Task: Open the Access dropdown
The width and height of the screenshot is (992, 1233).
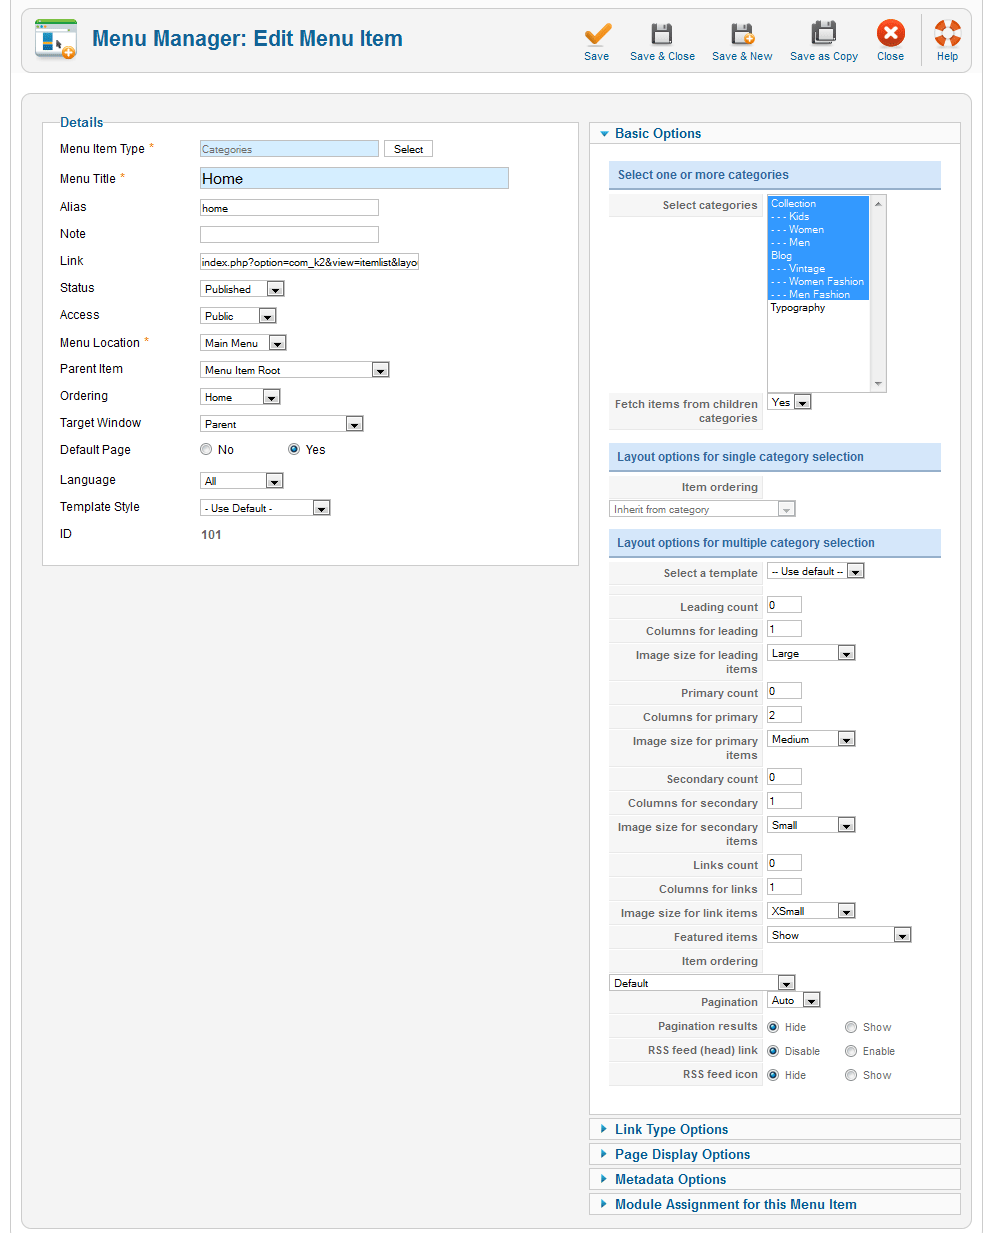Action: [x=238, y=316]
